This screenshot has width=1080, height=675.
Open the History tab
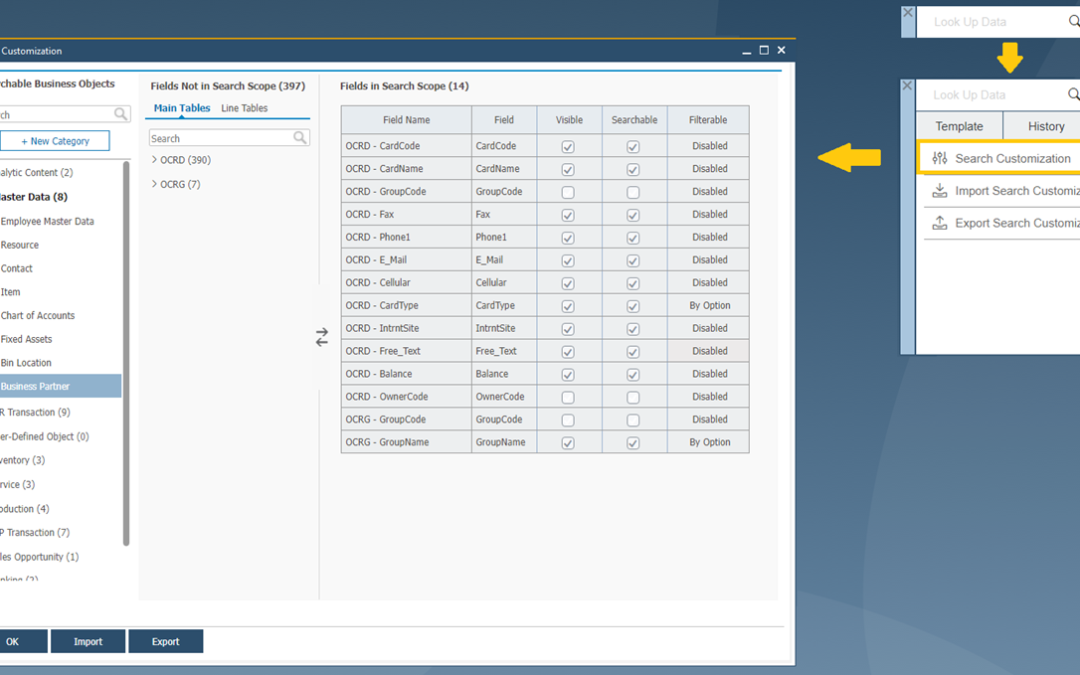(x=1045, y=127)
